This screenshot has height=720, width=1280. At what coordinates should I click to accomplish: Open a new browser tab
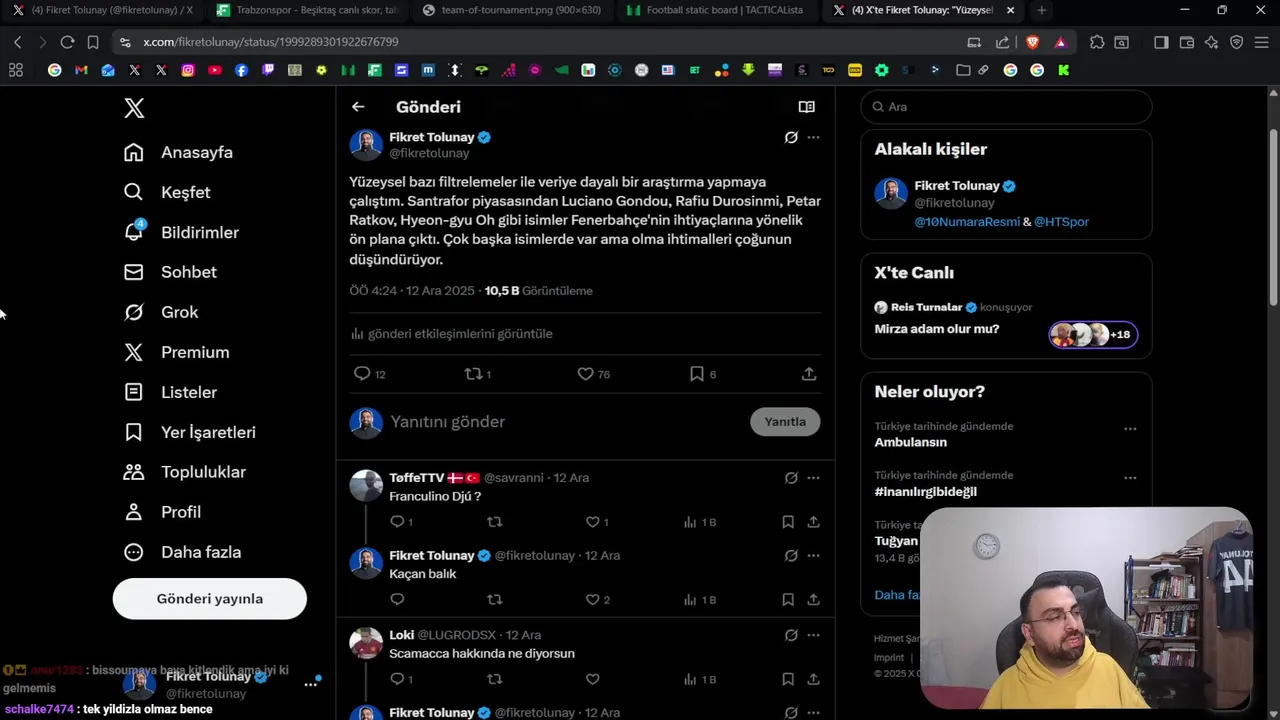[1041, 10]
